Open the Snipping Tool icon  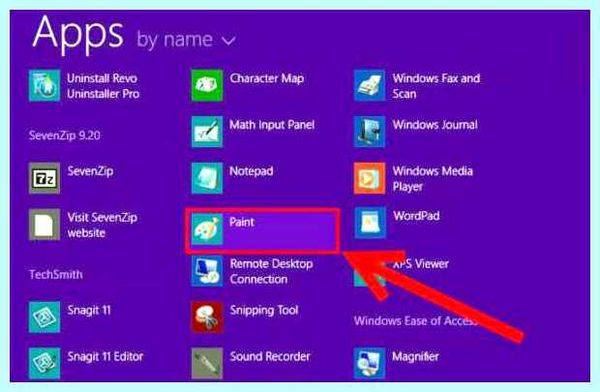207,317
